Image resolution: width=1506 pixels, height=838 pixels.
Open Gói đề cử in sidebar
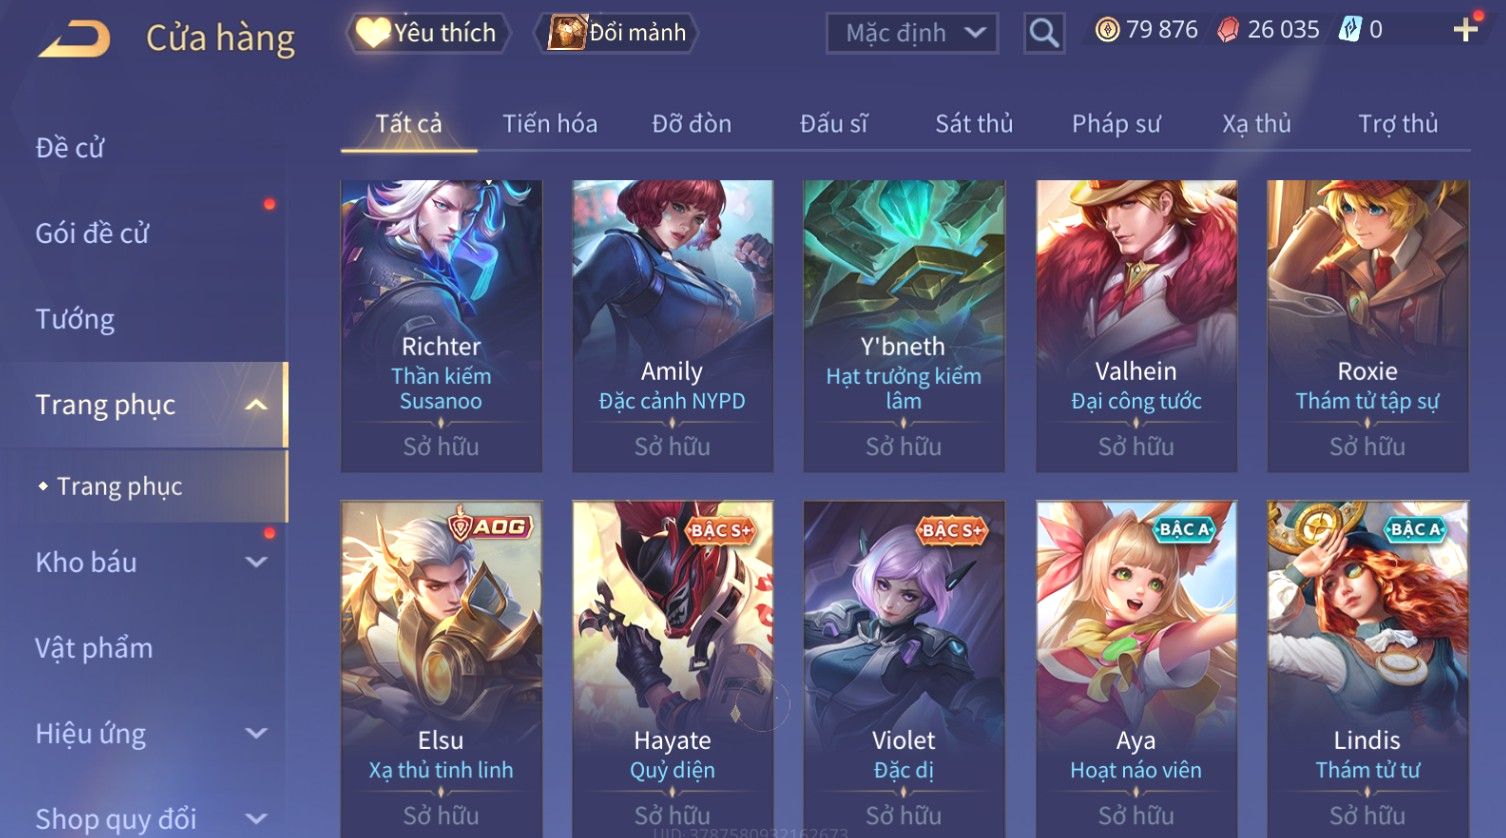92,234
